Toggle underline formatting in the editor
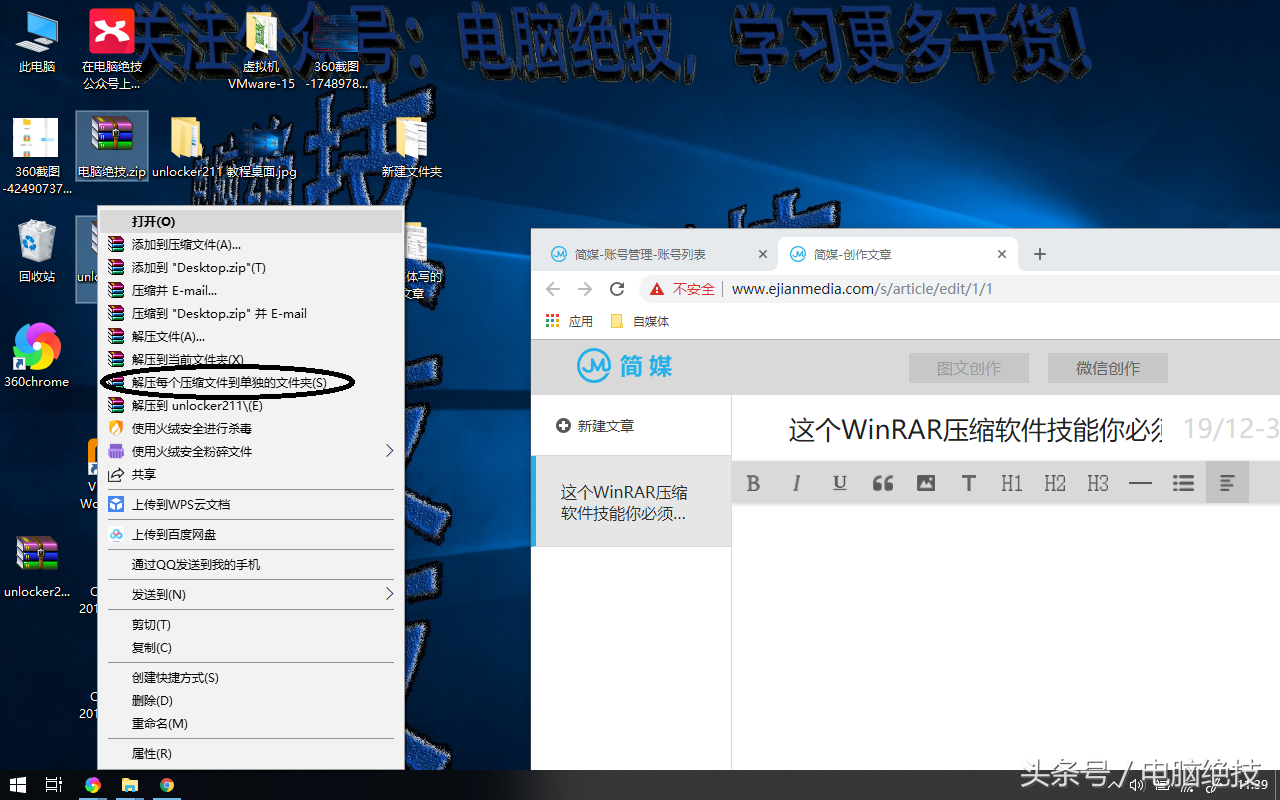 click(839, 483)
